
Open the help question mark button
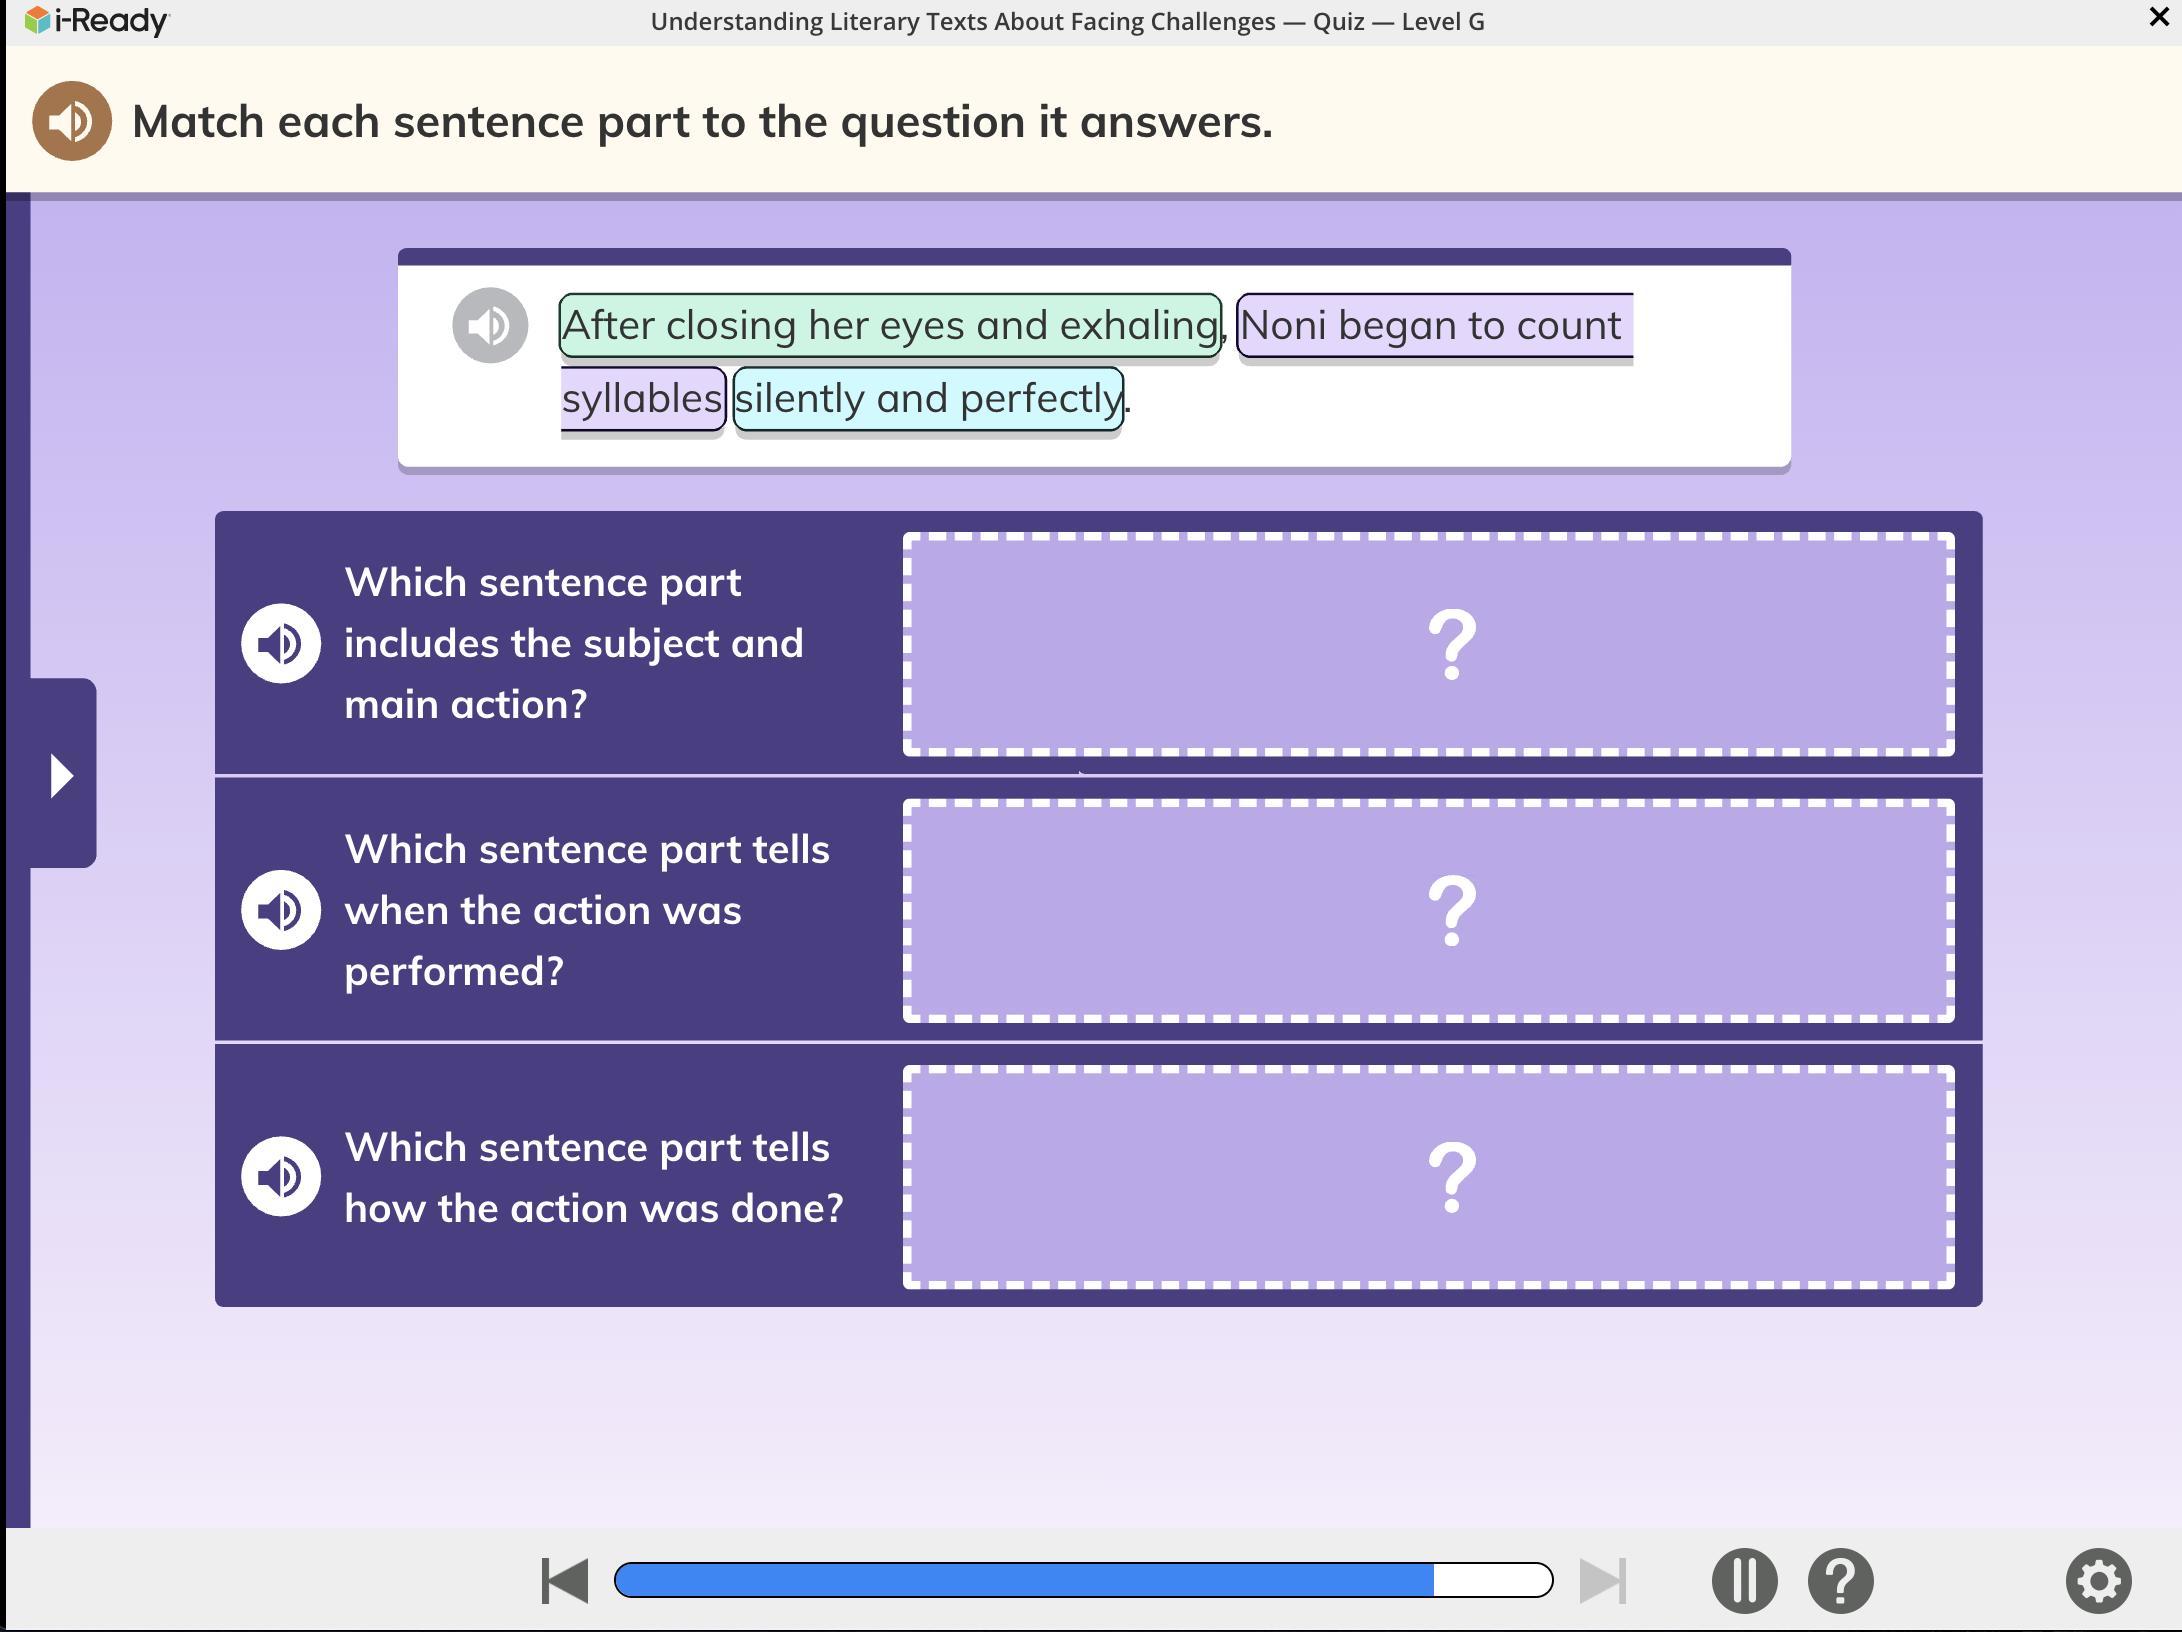click(x=1840, y=1581)
